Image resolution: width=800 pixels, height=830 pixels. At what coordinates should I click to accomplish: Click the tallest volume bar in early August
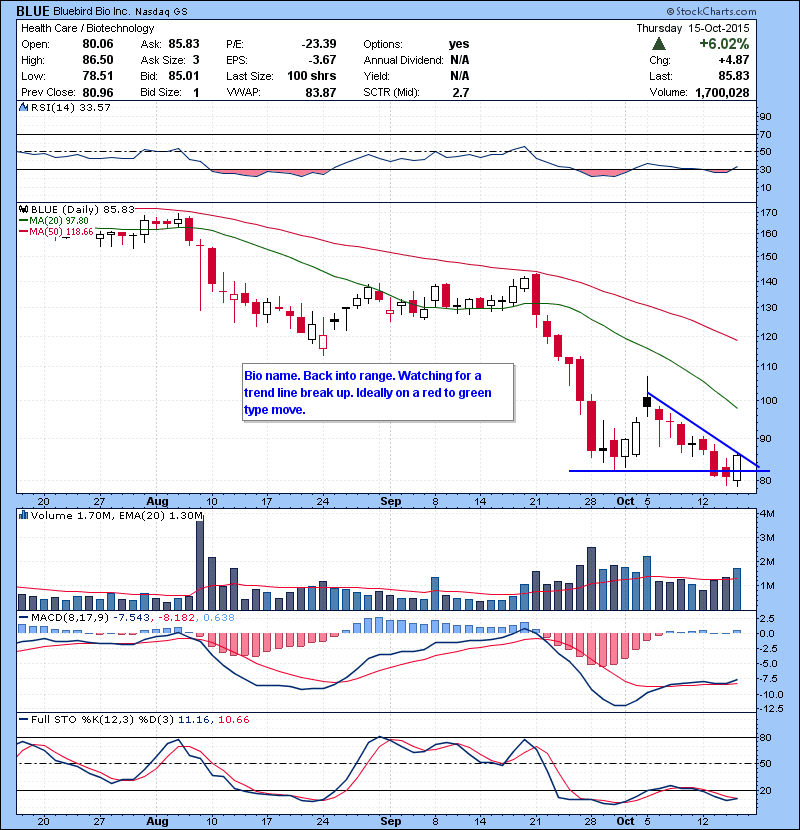tap(200, 565)
